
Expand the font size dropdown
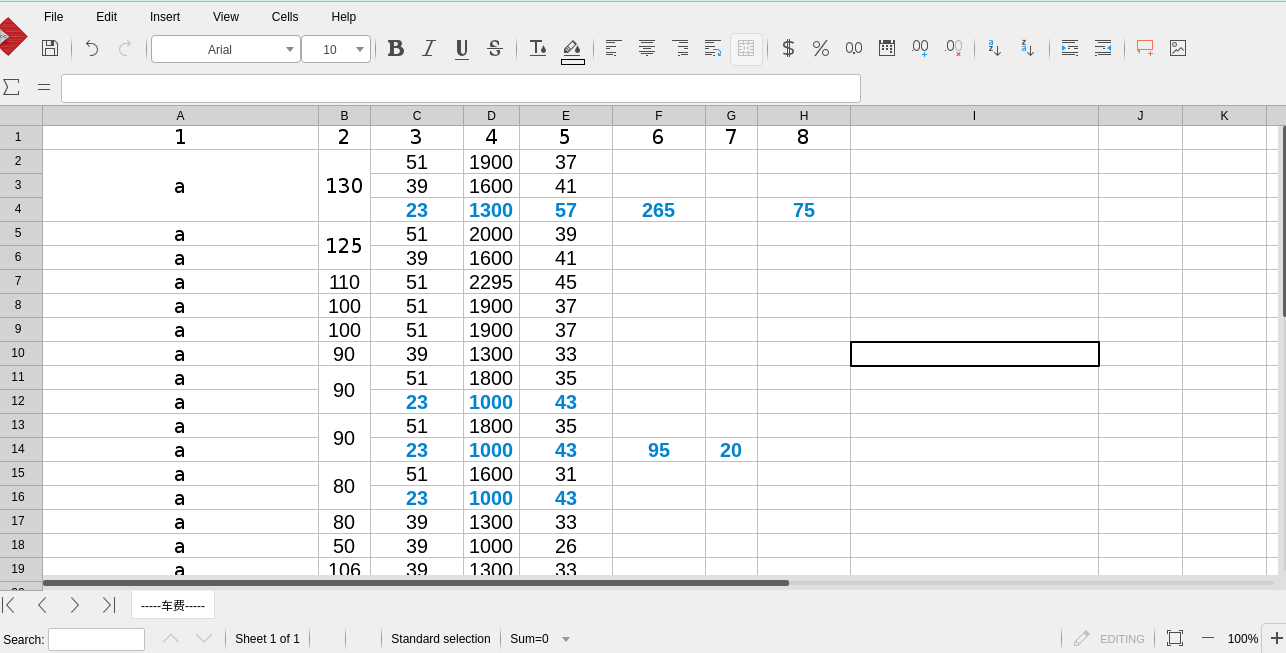pos(360,49)
